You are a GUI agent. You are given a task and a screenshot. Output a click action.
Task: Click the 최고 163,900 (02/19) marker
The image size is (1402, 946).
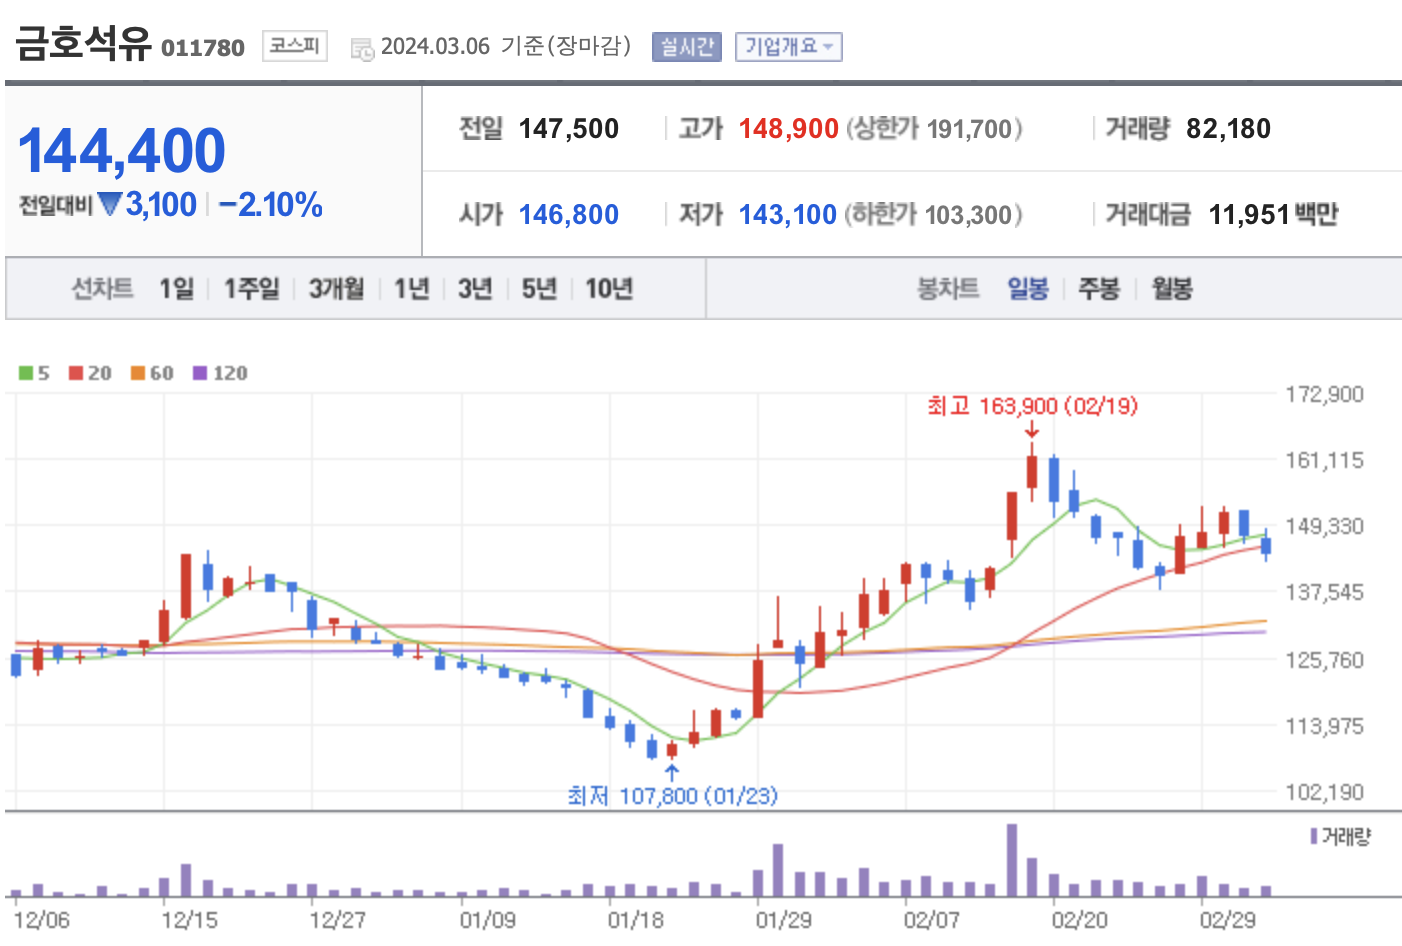tap(1032, 406)
